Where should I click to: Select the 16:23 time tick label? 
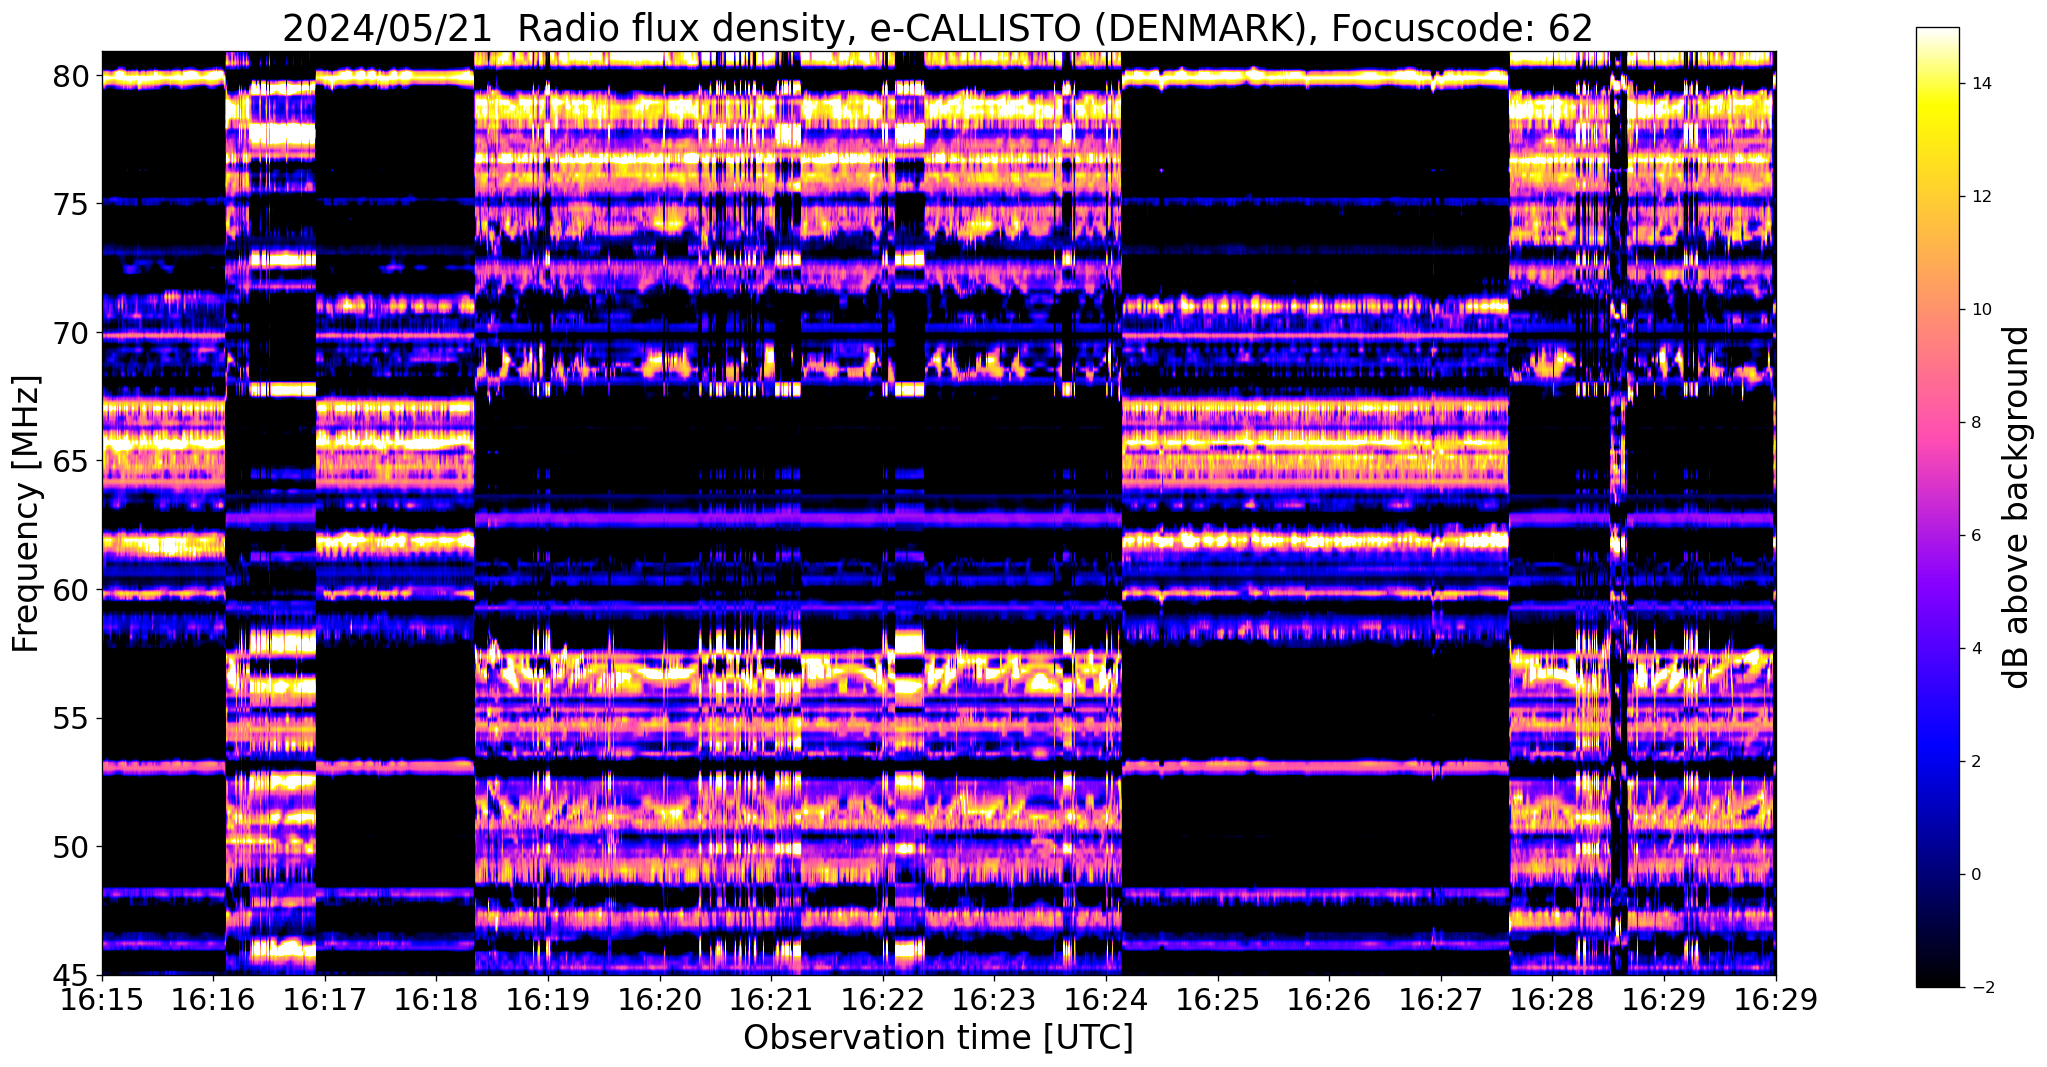click(994, 1001)
